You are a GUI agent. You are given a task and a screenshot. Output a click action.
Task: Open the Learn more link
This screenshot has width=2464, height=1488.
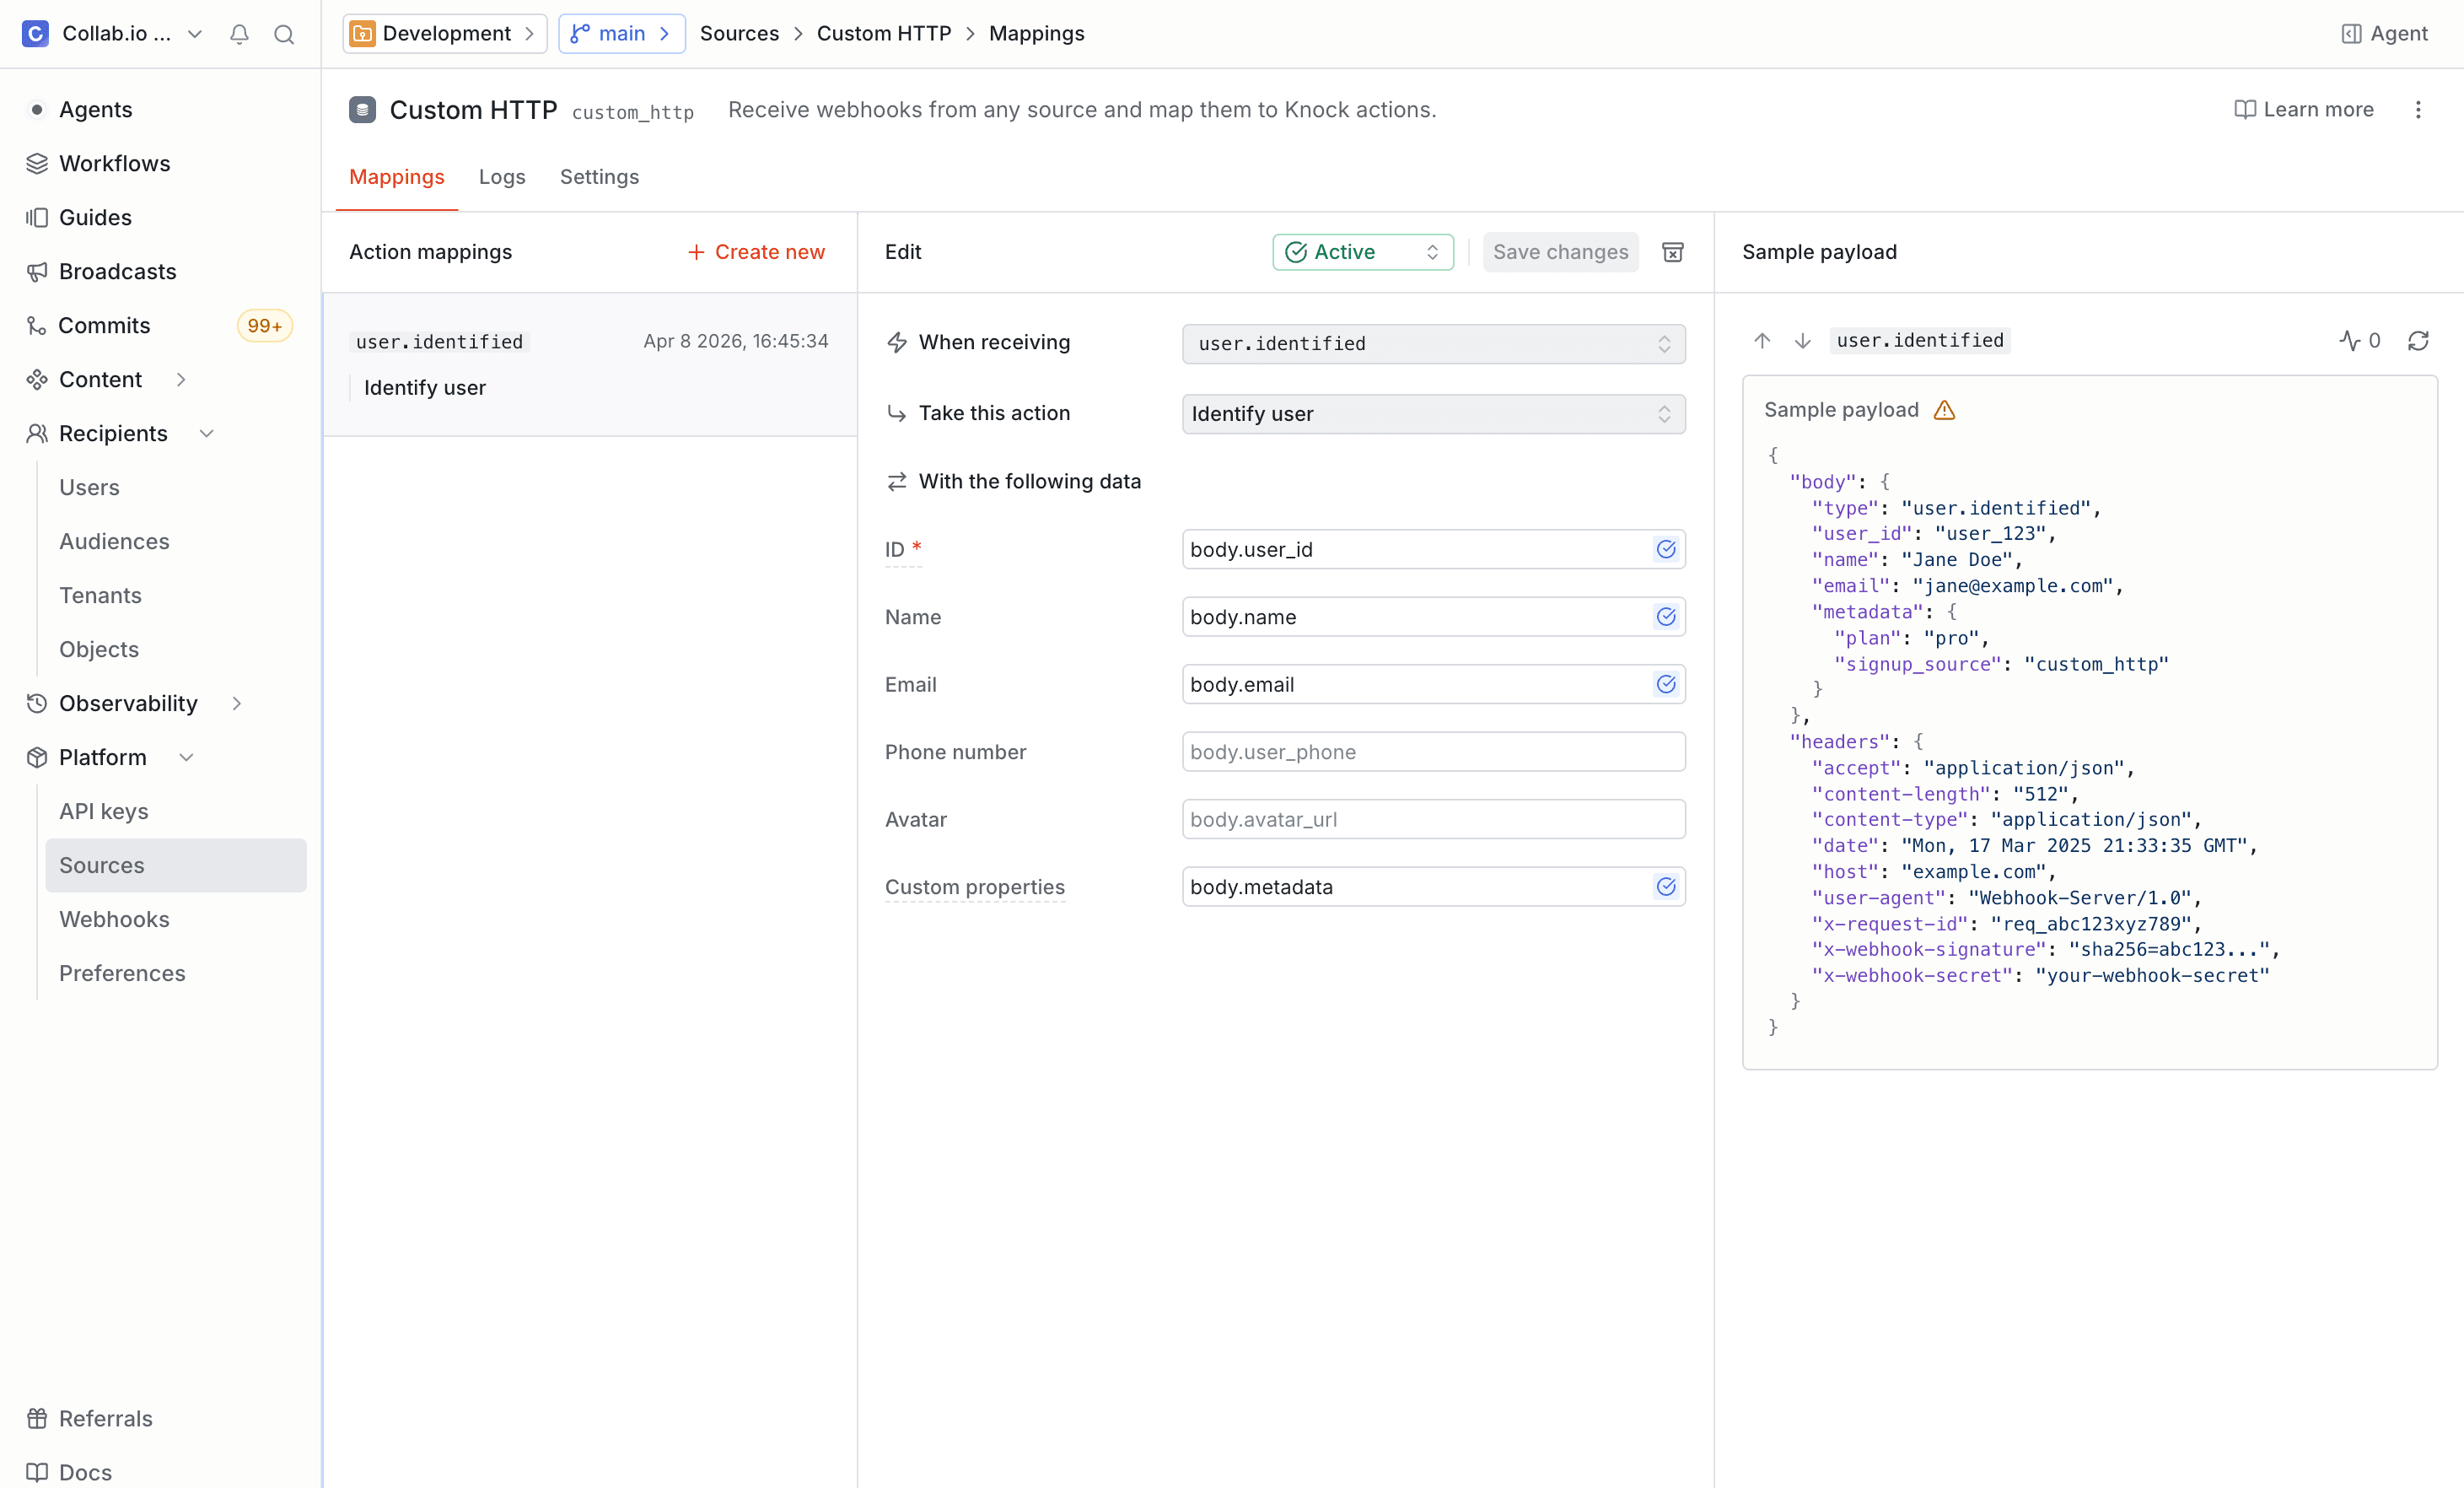pyautogui.click(x=2302, y=110)
